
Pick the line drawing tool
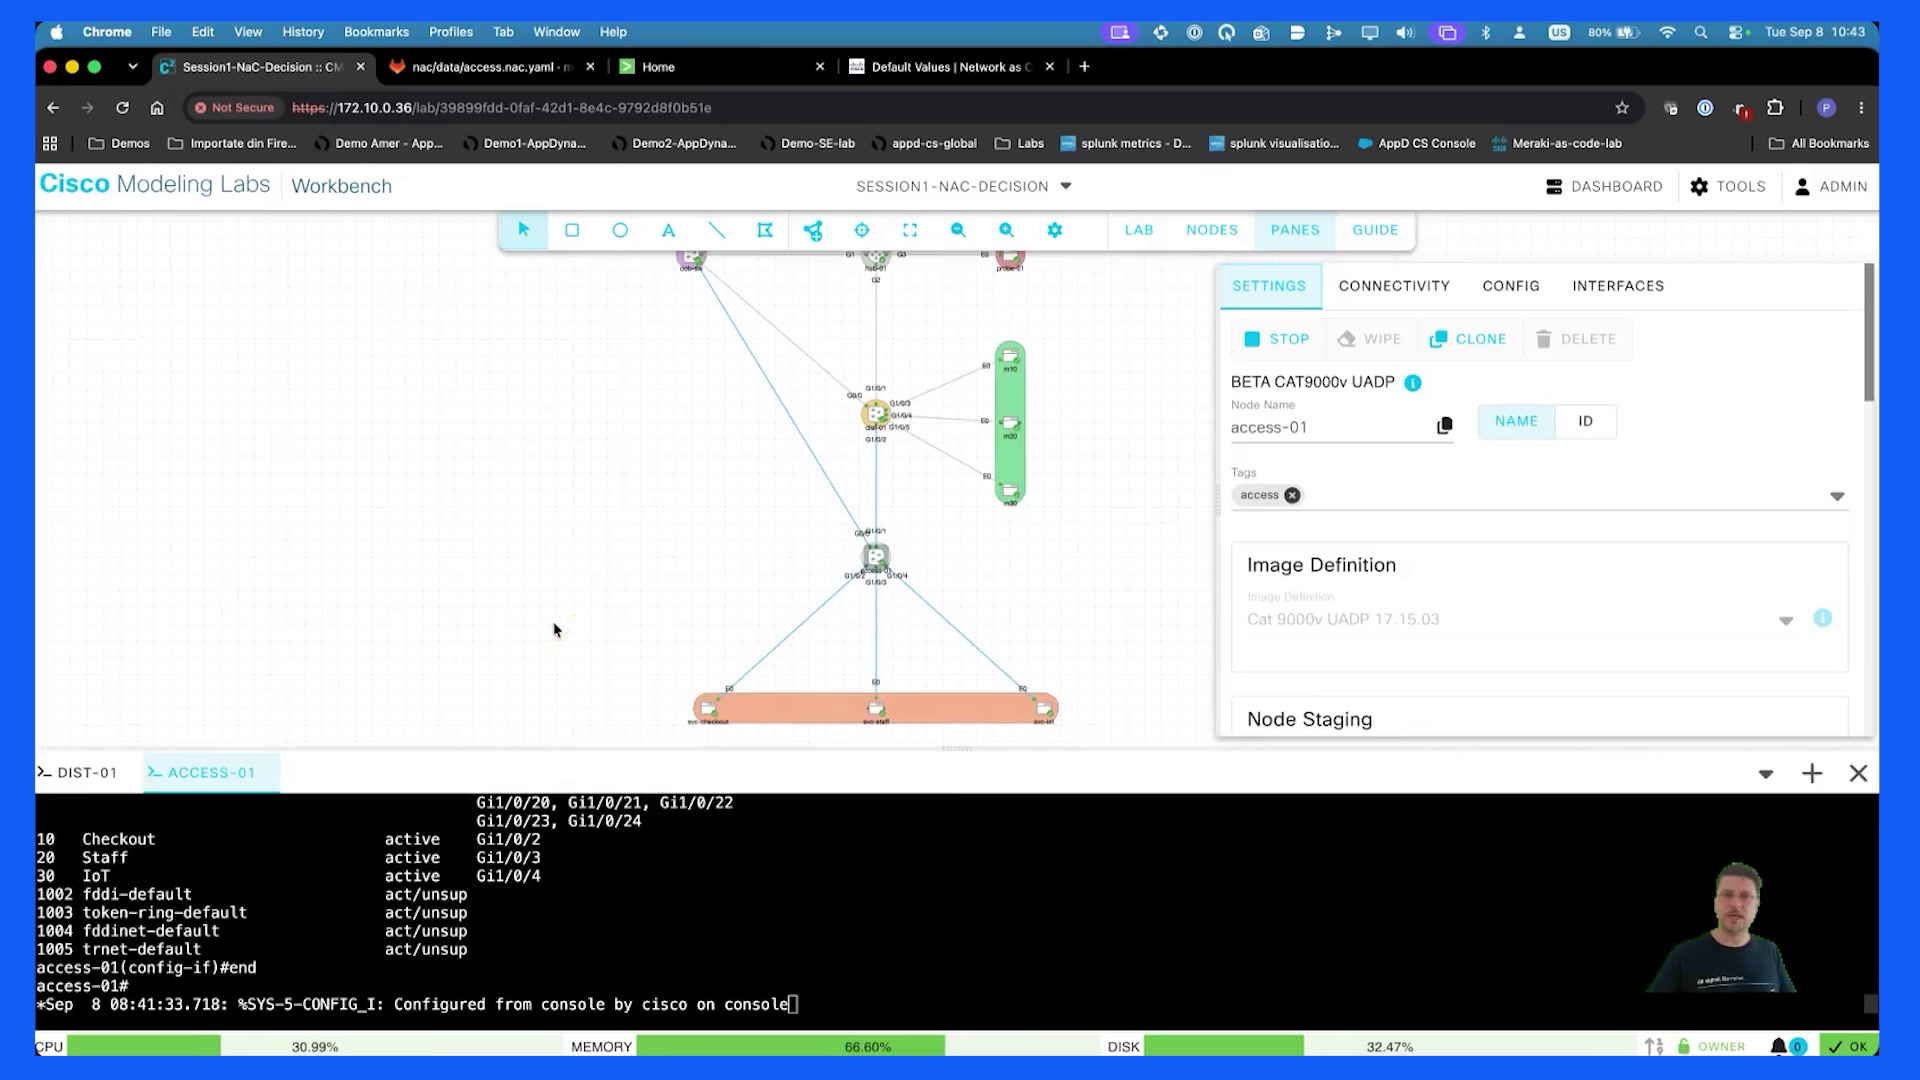[717, 230]
